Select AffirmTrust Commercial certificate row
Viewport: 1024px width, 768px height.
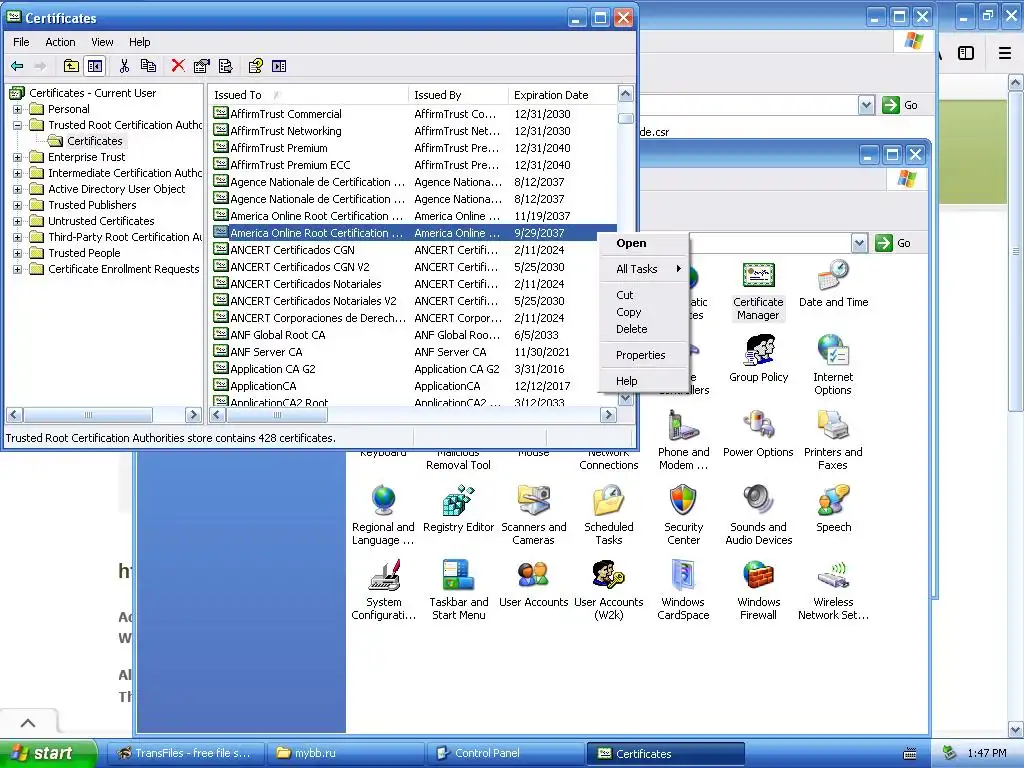coord(414,114)
